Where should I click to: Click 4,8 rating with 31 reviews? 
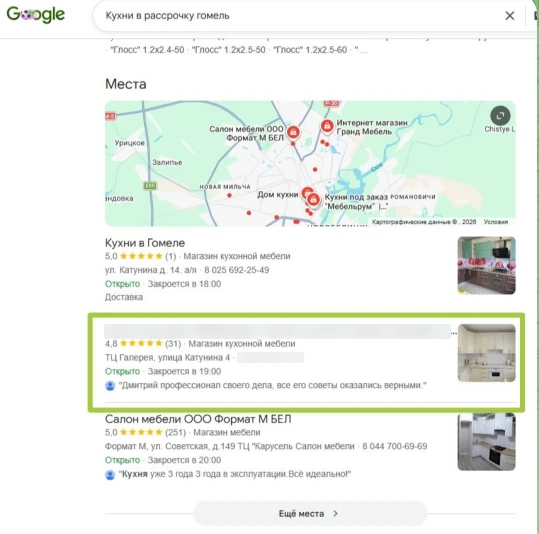pos(143,344)
